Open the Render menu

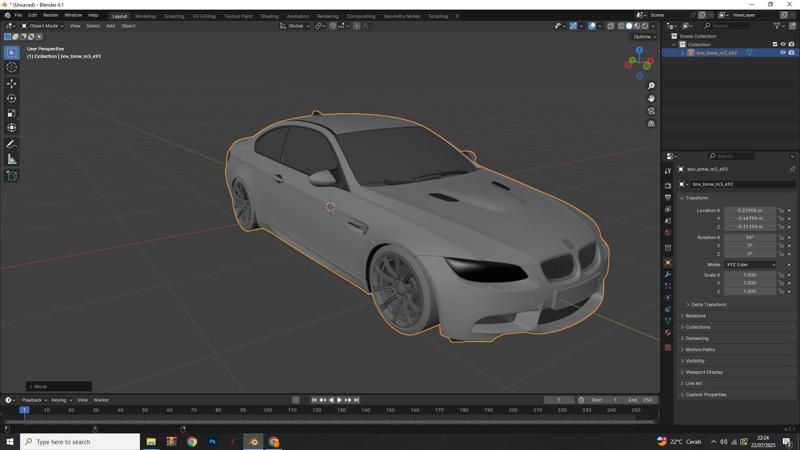click(50, 15)
